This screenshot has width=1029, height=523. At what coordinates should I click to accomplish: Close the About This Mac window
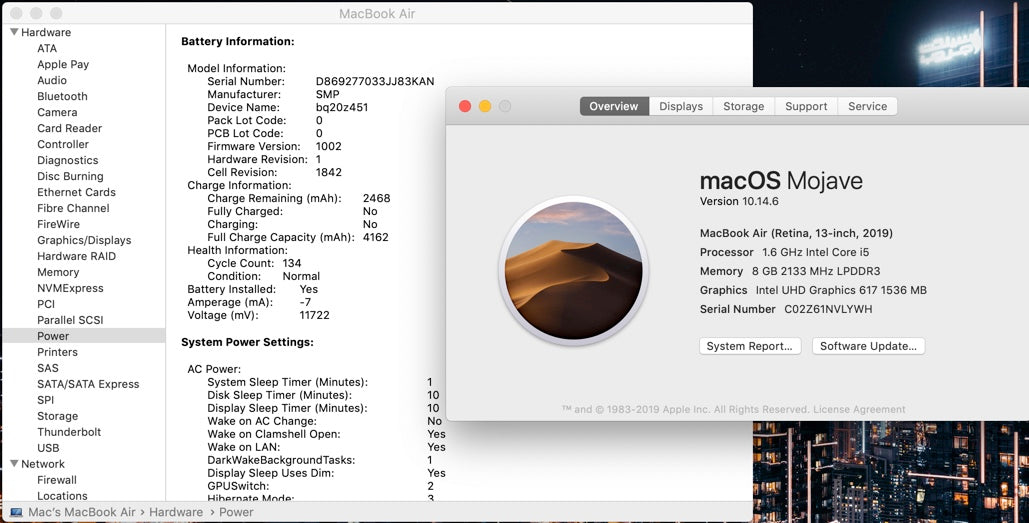click(x=465, y=106)
